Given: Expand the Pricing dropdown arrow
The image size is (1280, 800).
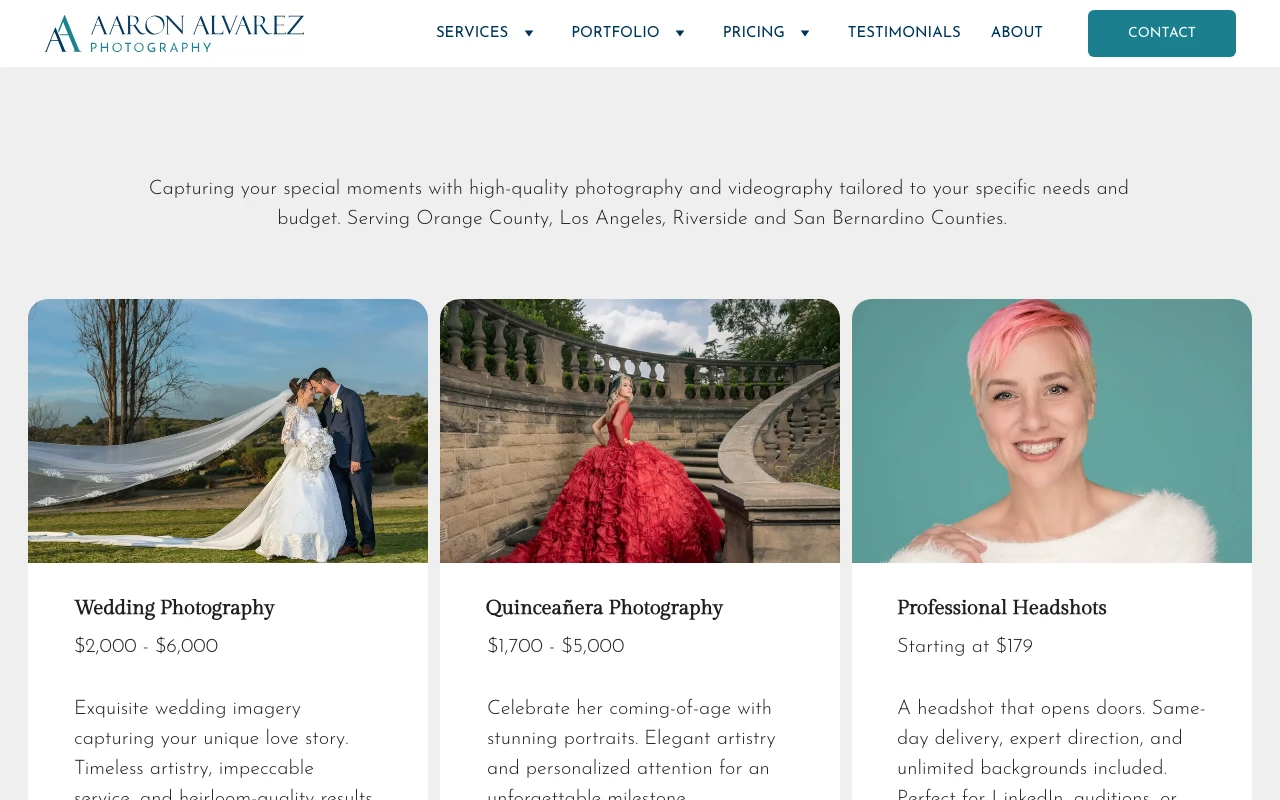Looking at the screenshot, I should point(805,33).
